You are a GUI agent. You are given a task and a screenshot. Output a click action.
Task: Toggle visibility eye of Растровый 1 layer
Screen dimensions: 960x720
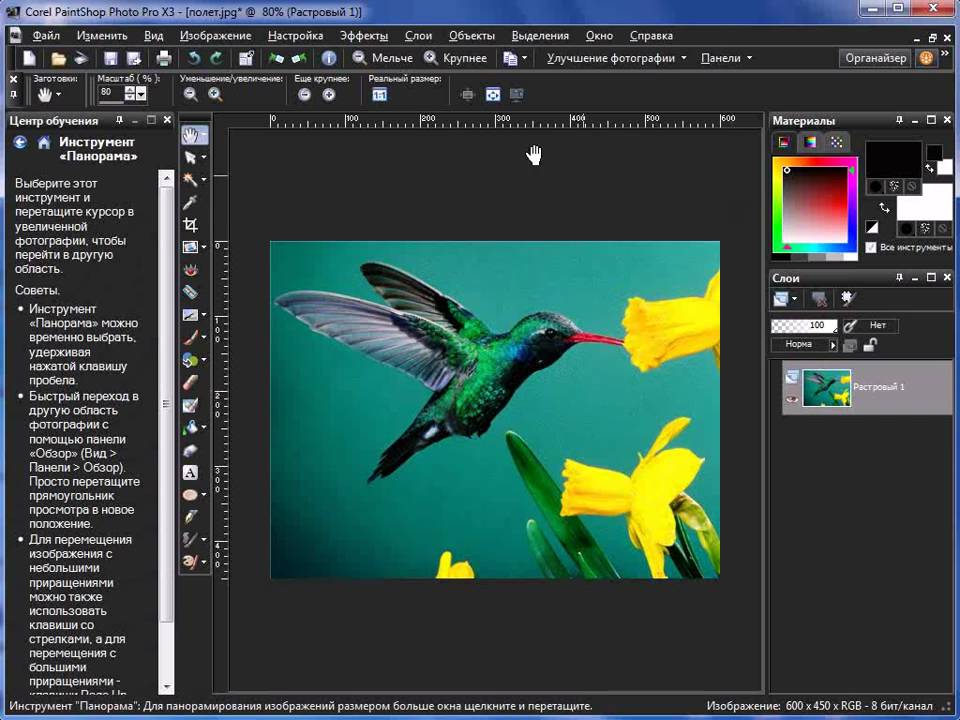[792, 399]
